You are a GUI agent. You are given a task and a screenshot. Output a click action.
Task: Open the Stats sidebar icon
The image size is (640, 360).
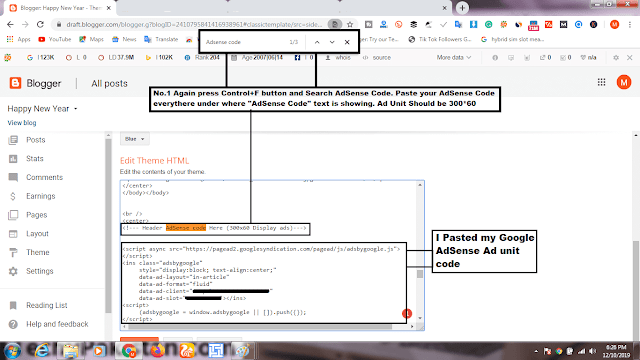(13, 159)
